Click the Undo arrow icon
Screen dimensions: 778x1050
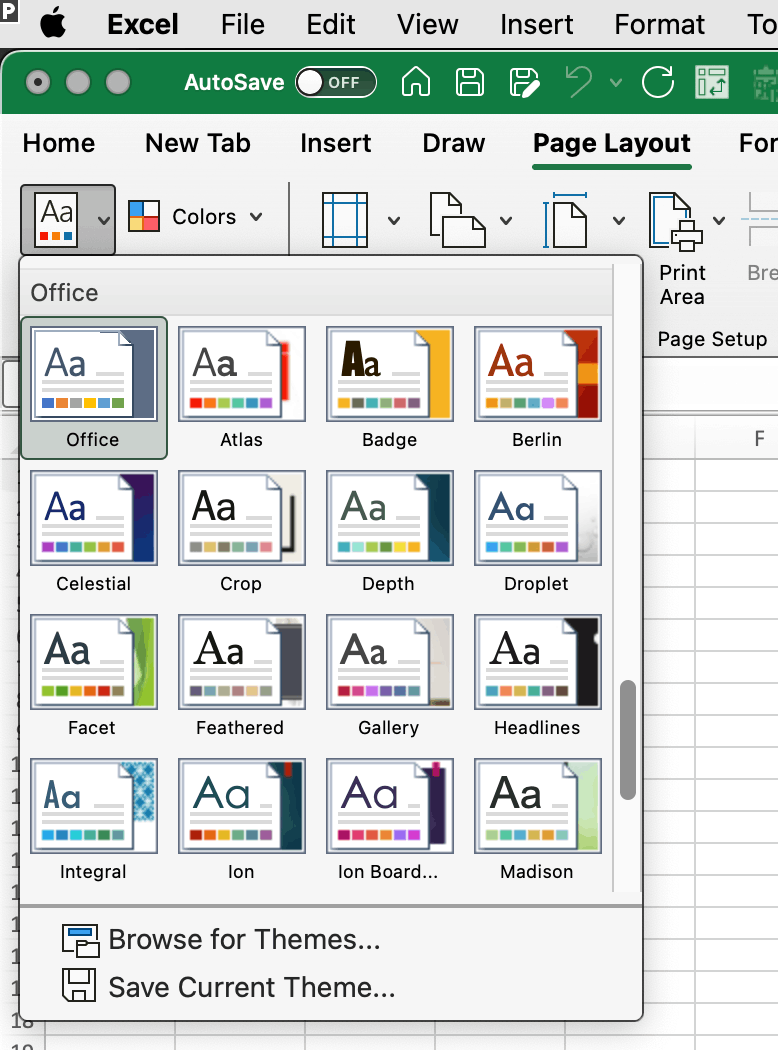[x=579, y=82]
